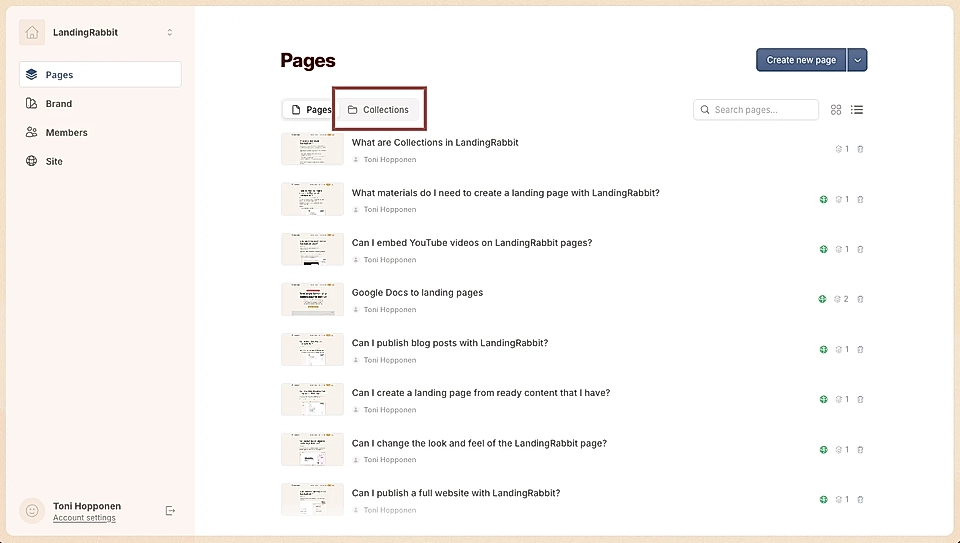The image size is (960, 543).
Task: Click the green published globe on 'full website' row
Action: [x=823, y=500]
